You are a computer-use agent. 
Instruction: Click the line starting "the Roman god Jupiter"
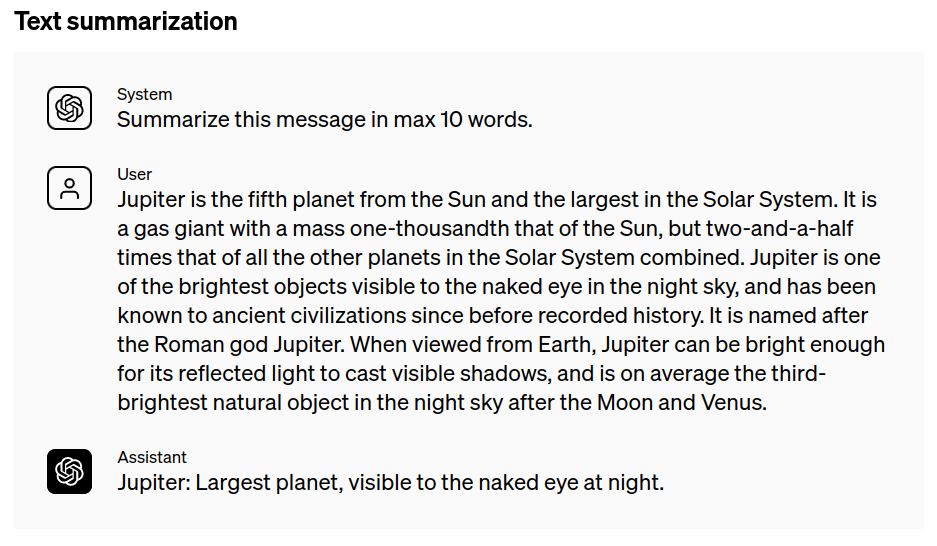pyautogui.click(x=500, y=345)
